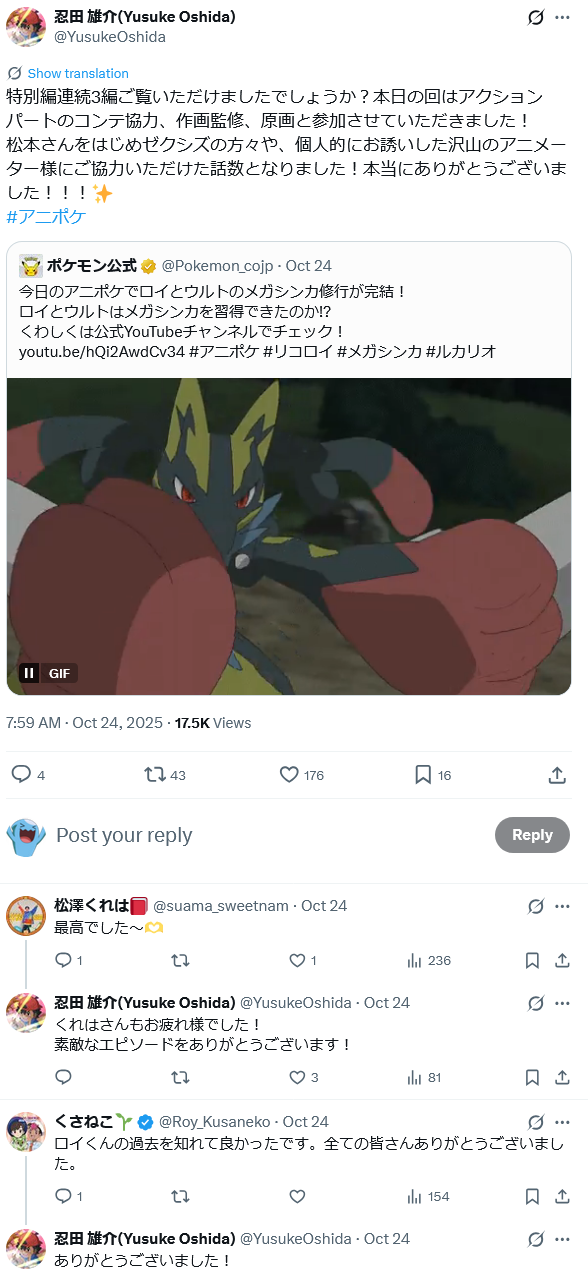Repost くさねこ's reply
This screenshot has width=588, height=1276.
180,1196
